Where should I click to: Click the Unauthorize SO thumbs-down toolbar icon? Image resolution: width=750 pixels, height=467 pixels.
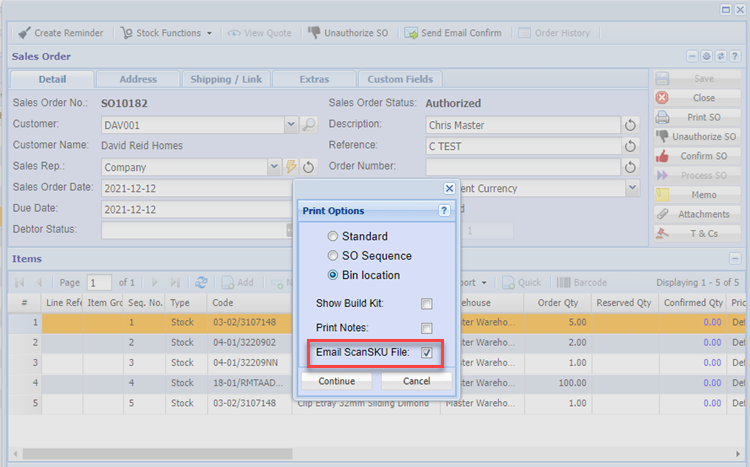(316, 33)
